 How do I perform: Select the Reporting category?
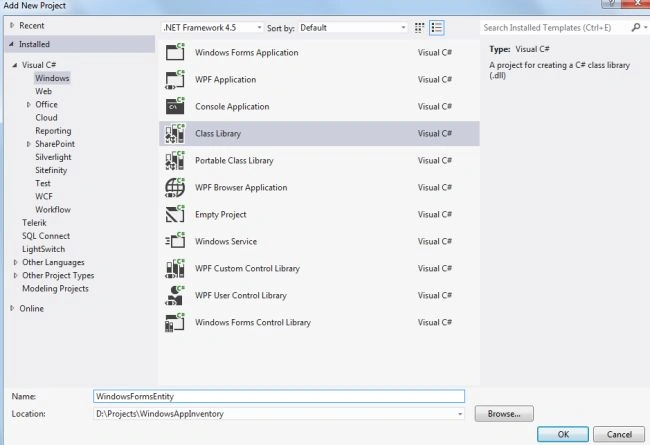pyautogui.click(x=53, y=131)
